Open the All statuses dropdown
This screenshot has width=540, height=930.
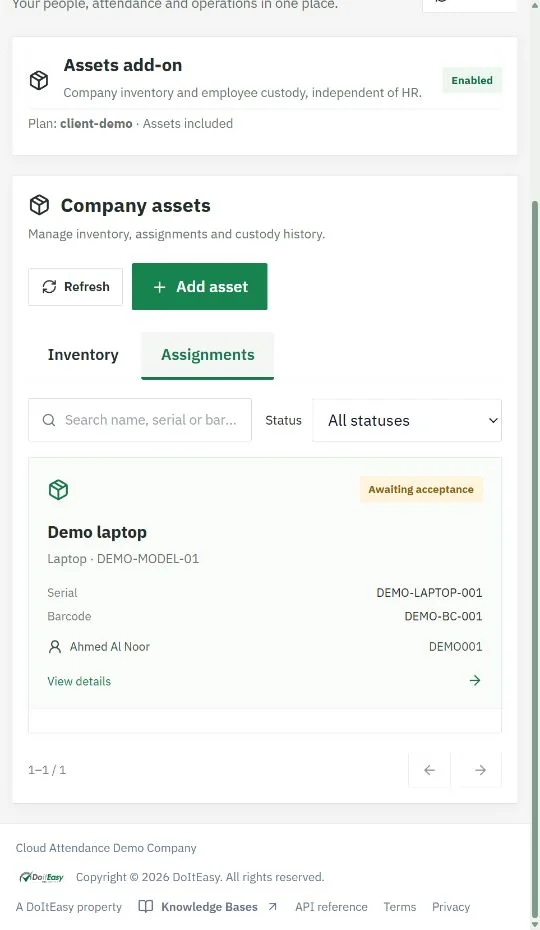pos(407,421)
